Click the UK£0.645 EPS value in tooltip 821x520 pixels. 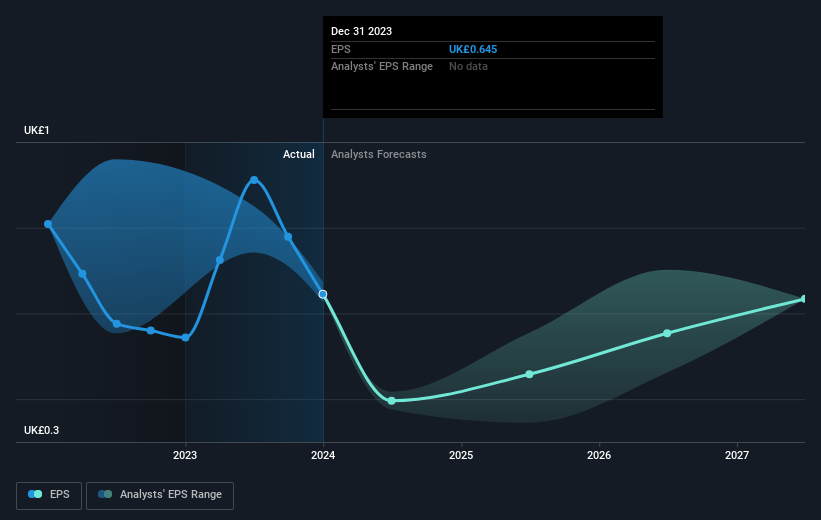tap(473, 49)
